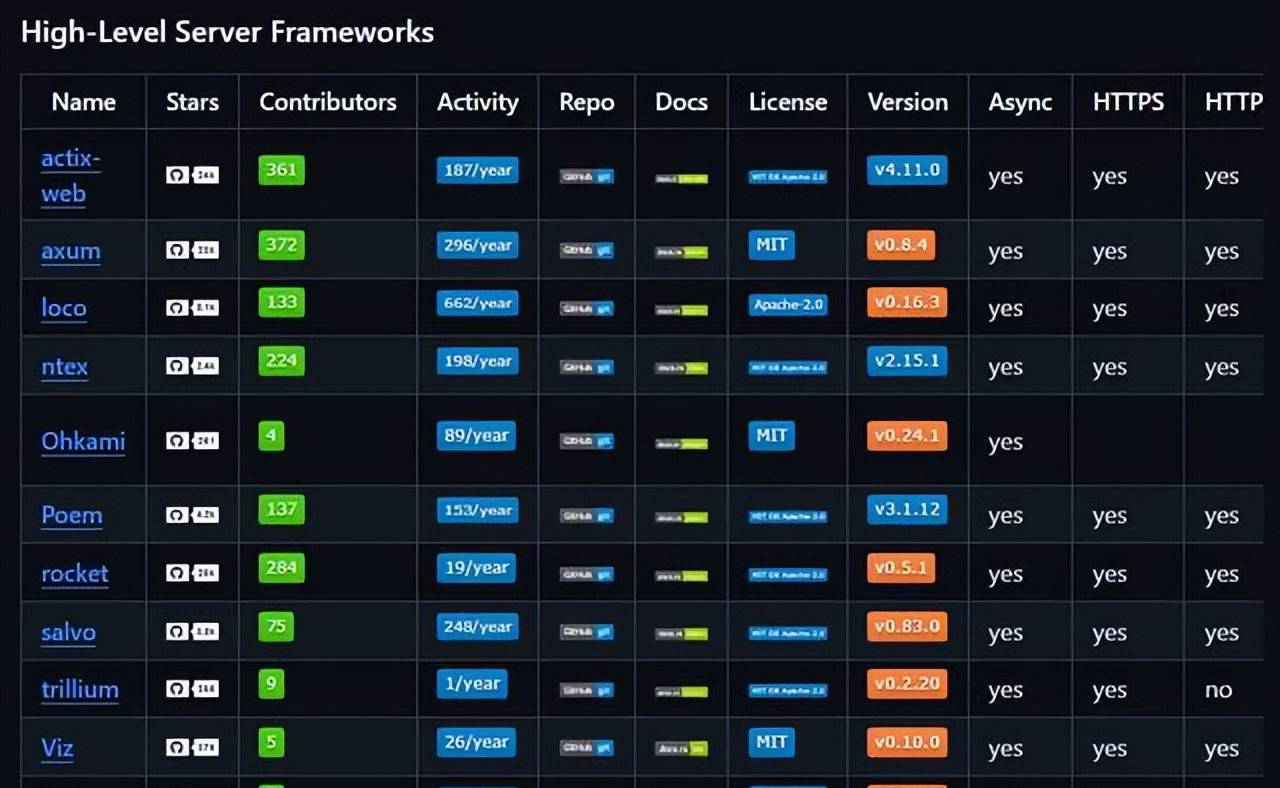
Task: Open the Repo badge in the loco row
Action: coord(587,310)
